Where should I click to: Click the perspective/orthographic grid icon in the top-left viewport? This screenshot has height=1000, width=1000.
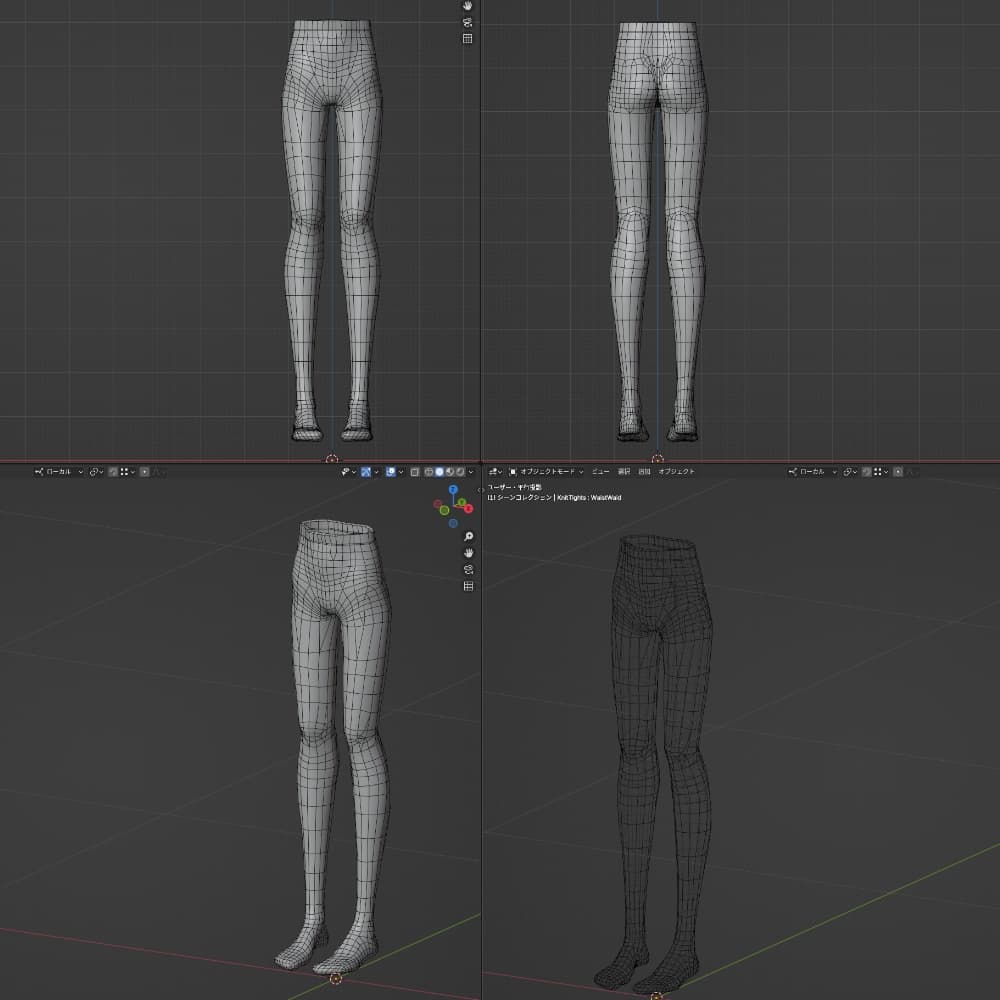467,39
